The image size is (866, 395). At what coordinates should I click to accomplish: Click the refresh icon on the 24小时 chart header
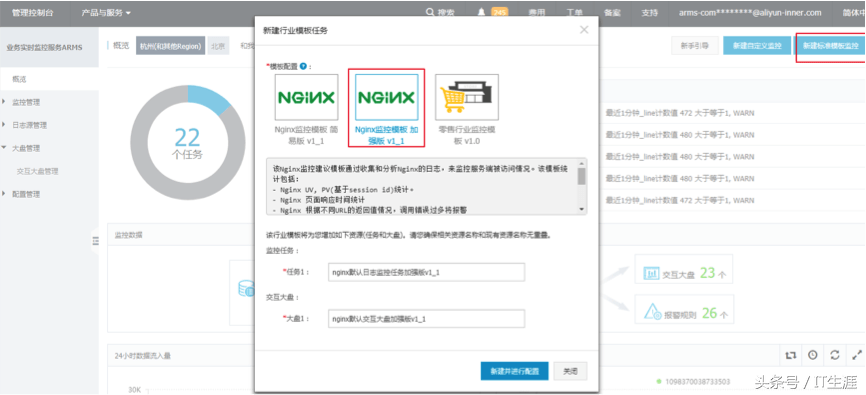[835, 355]
